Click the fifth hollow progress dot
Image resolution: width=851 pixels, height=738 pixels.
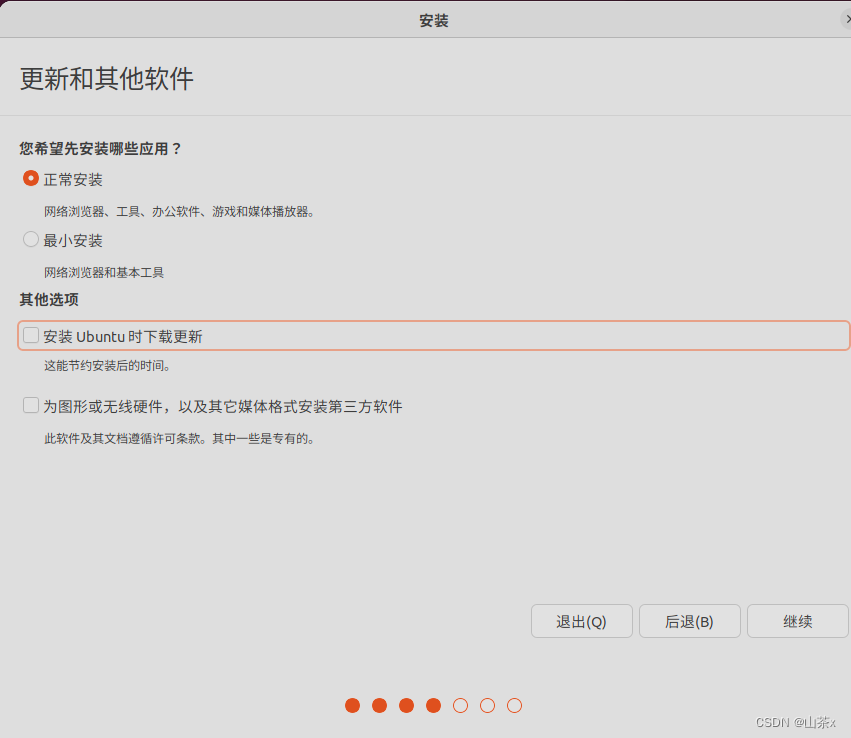[460, 705]
